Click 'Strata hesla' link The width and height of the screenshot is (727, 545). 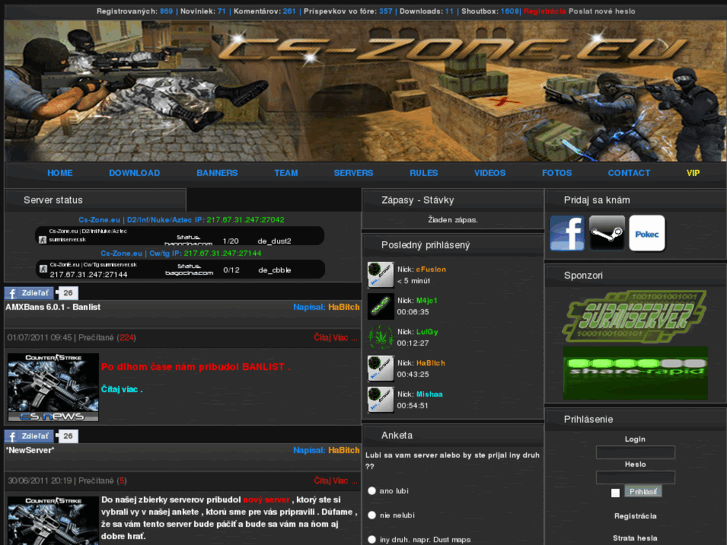click(x=635, y=538)
